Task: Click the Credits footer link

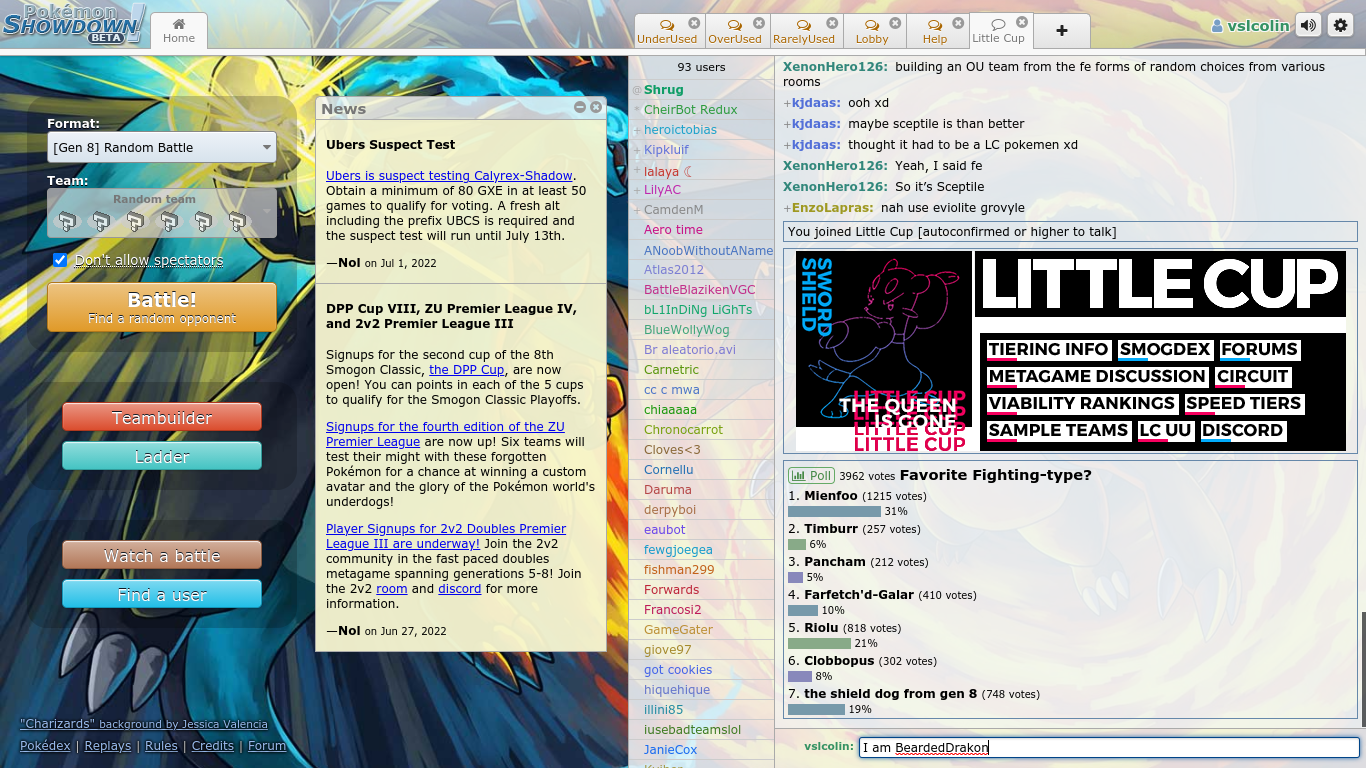Action: 212,746
